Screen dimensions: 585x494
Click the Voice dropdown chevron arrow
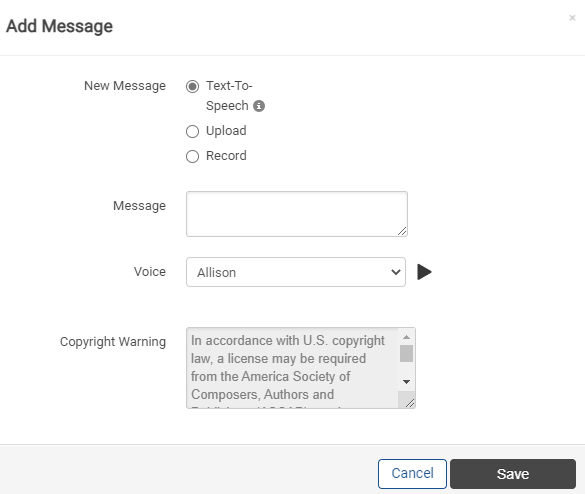tap(396, 272)
